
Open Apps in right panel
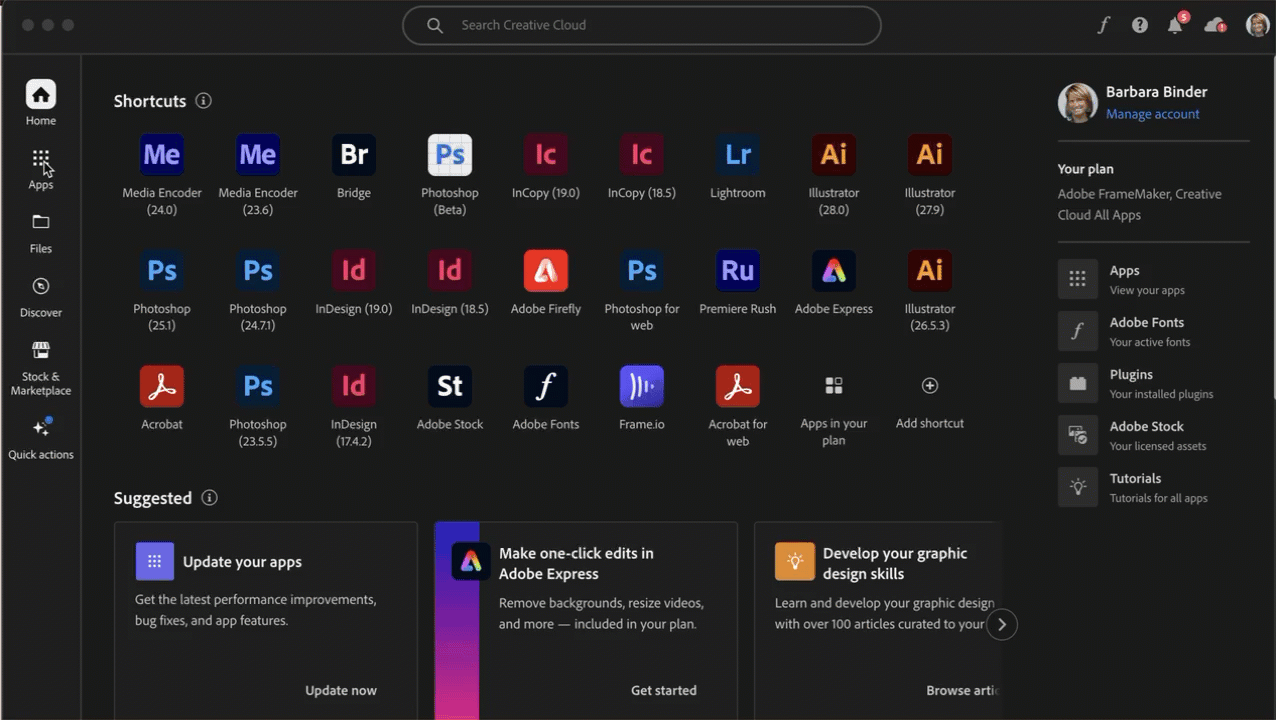1153,279
